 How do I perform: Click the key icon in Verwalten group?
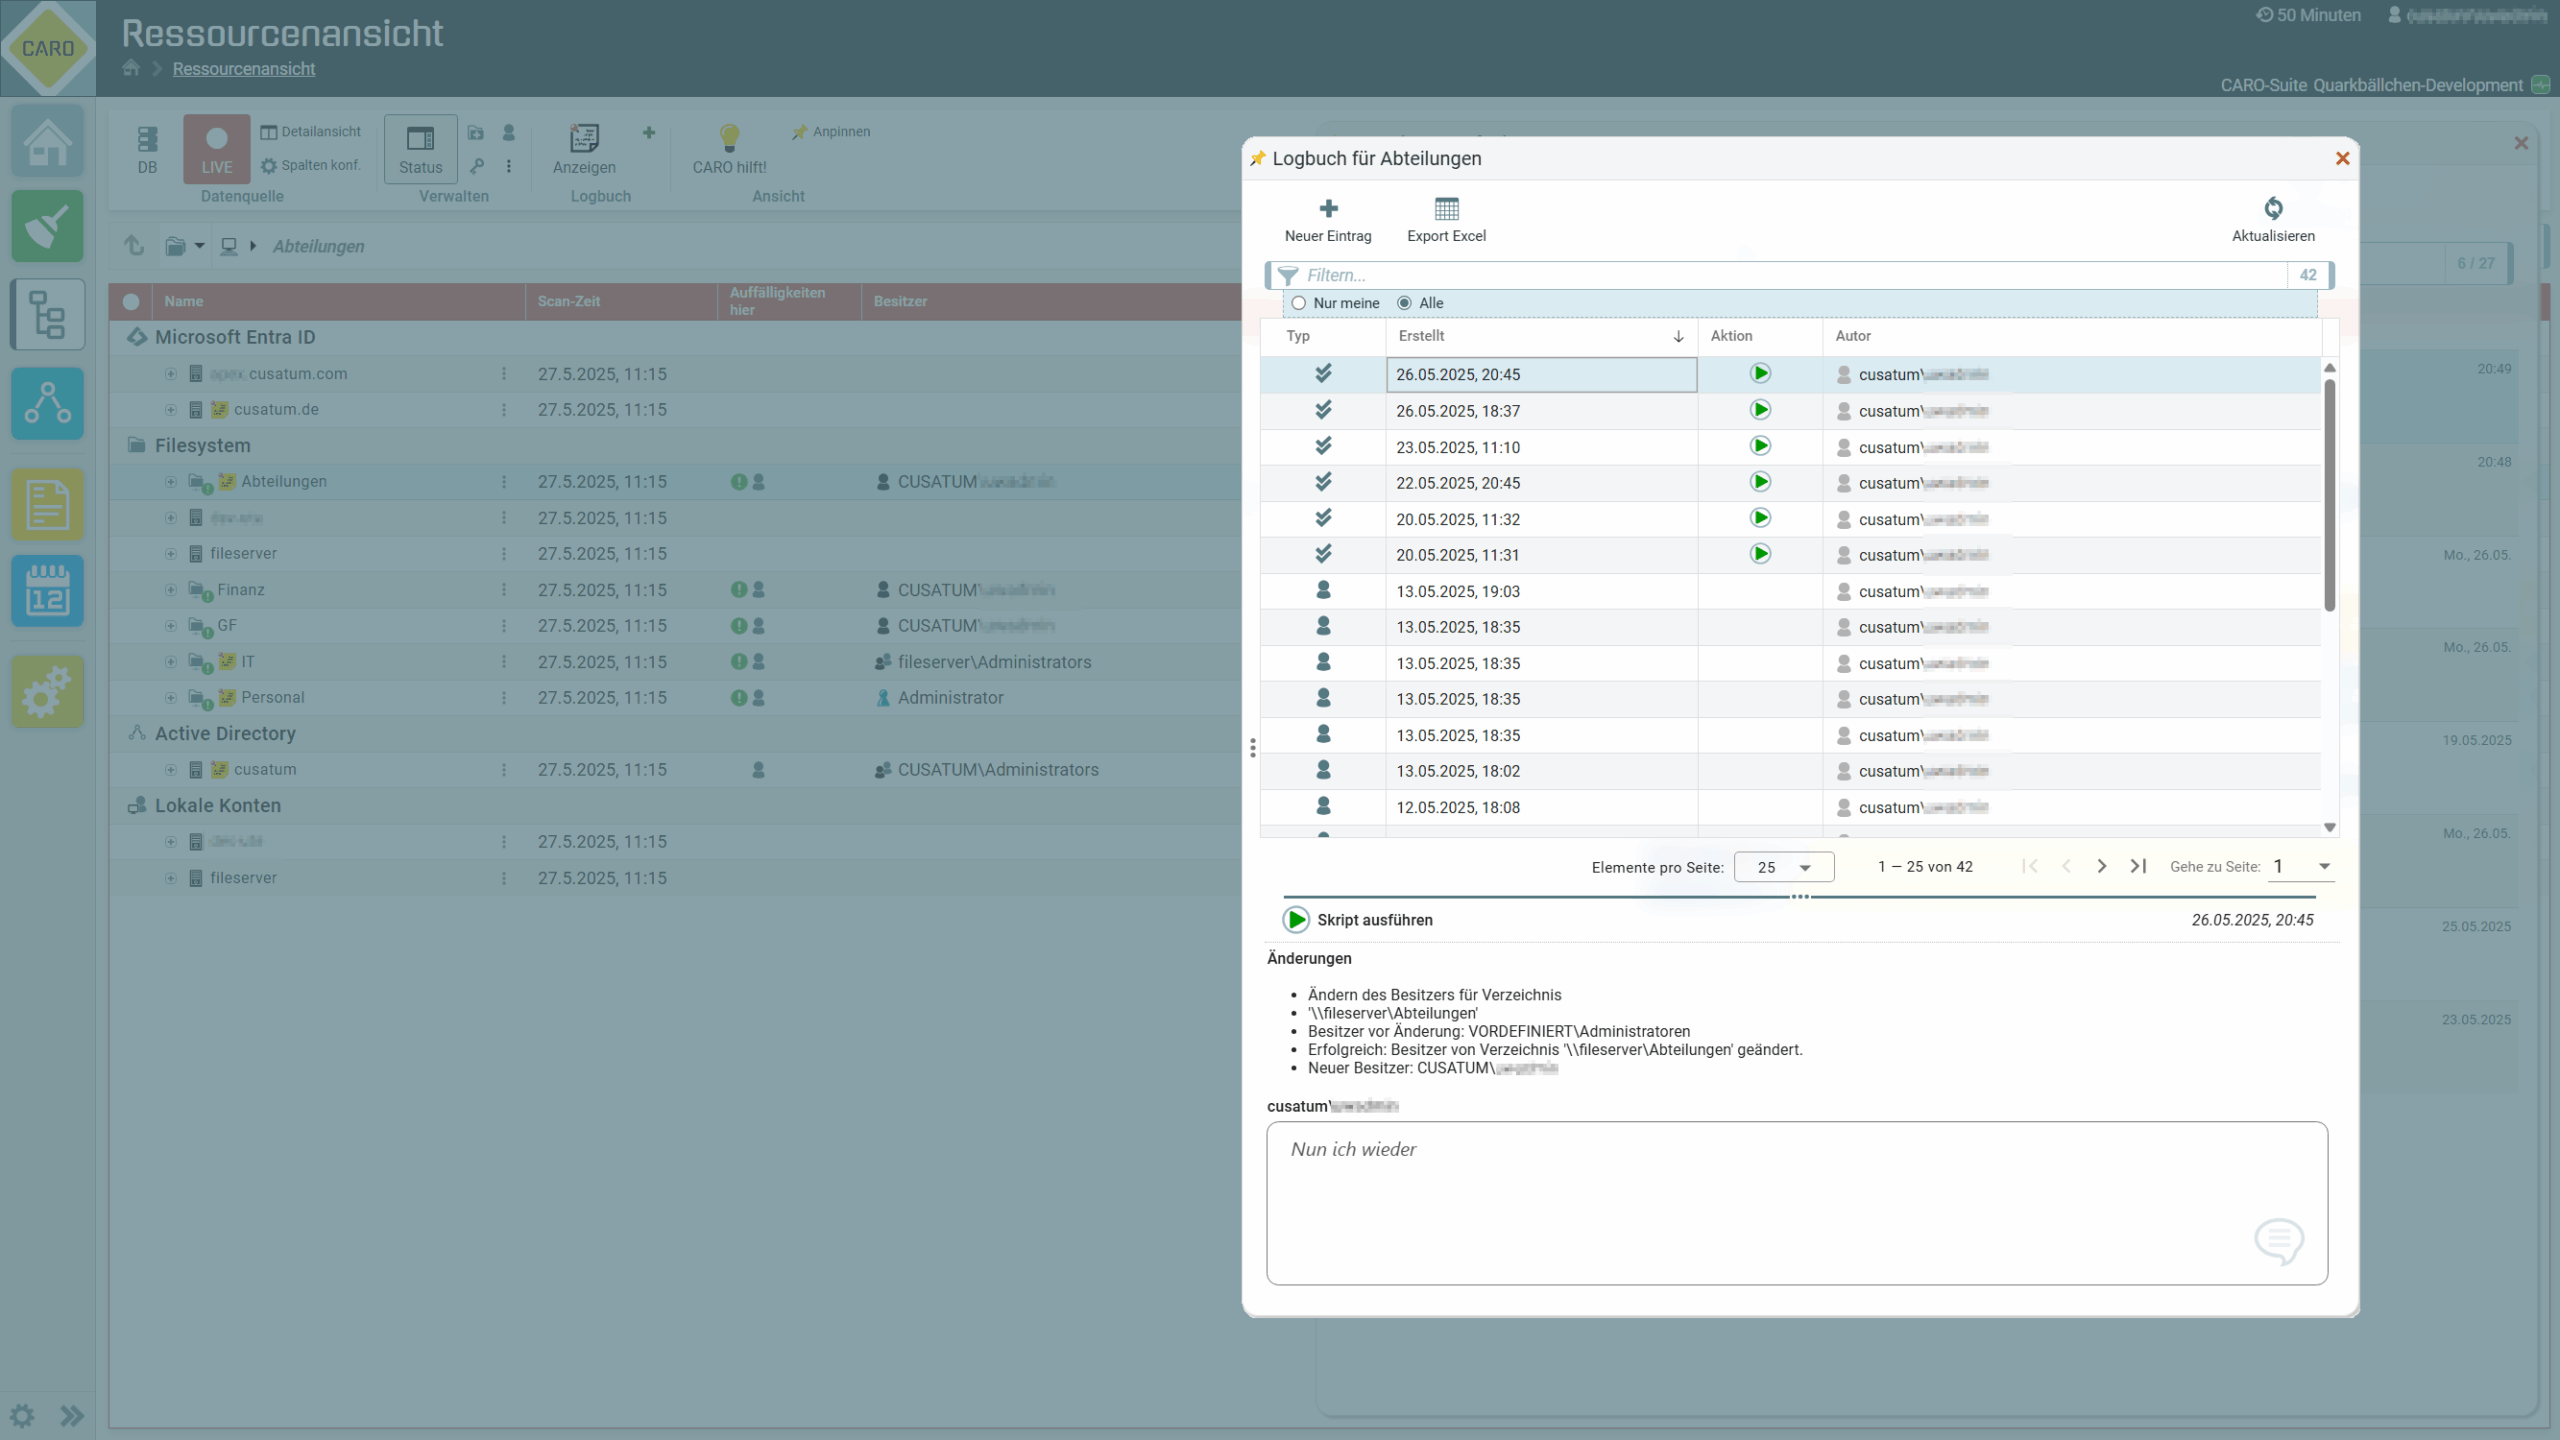[477, 166]
